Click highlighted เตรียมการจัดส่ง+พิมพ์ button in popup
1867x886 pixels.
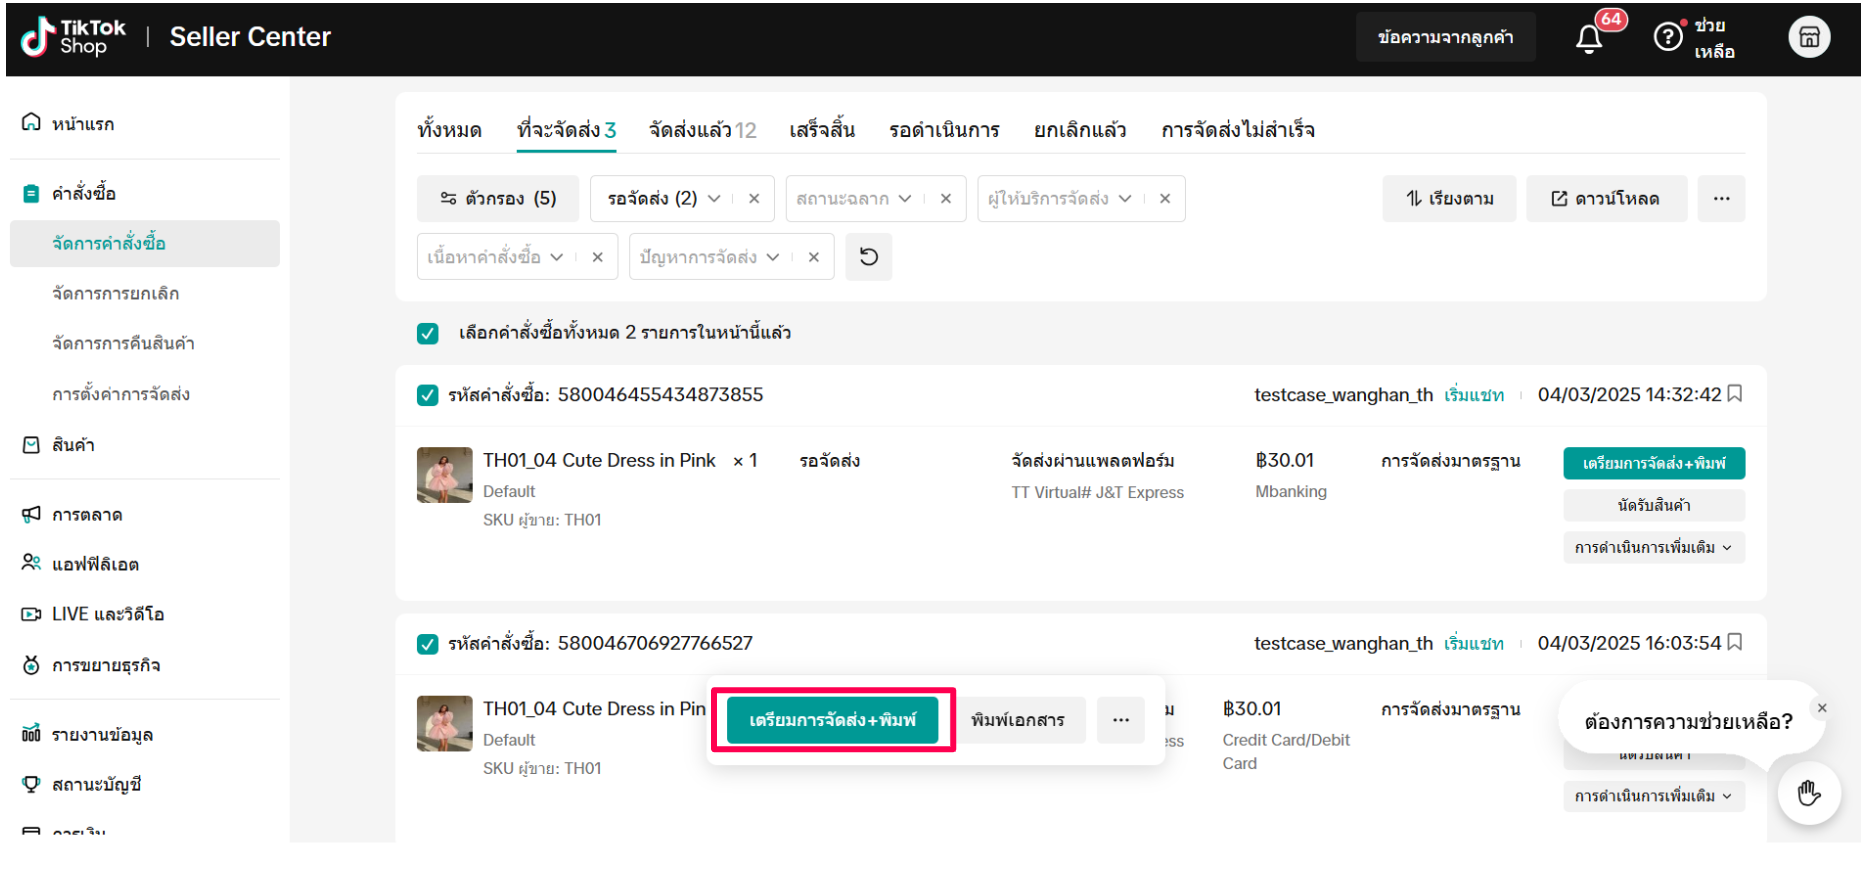click(832, 720)
